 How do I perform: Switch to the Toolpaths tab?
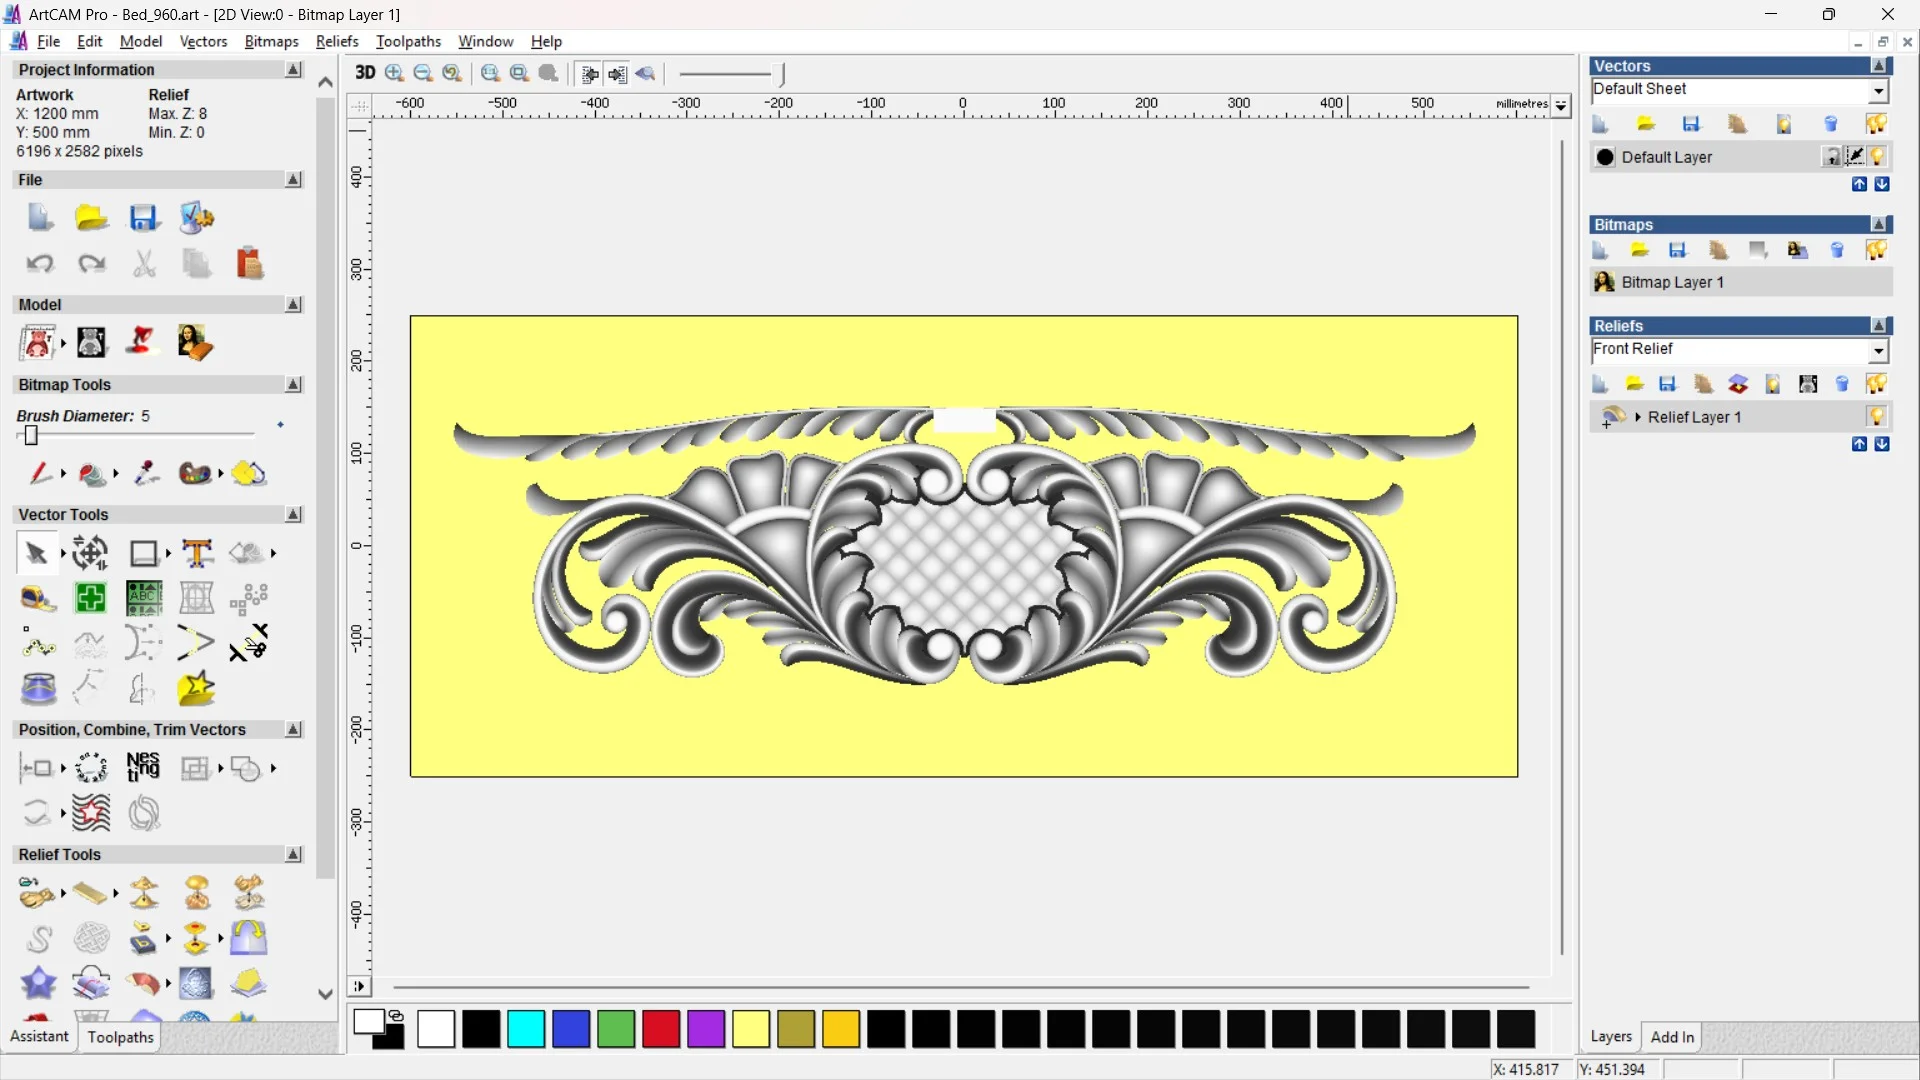click(120, 1037)
